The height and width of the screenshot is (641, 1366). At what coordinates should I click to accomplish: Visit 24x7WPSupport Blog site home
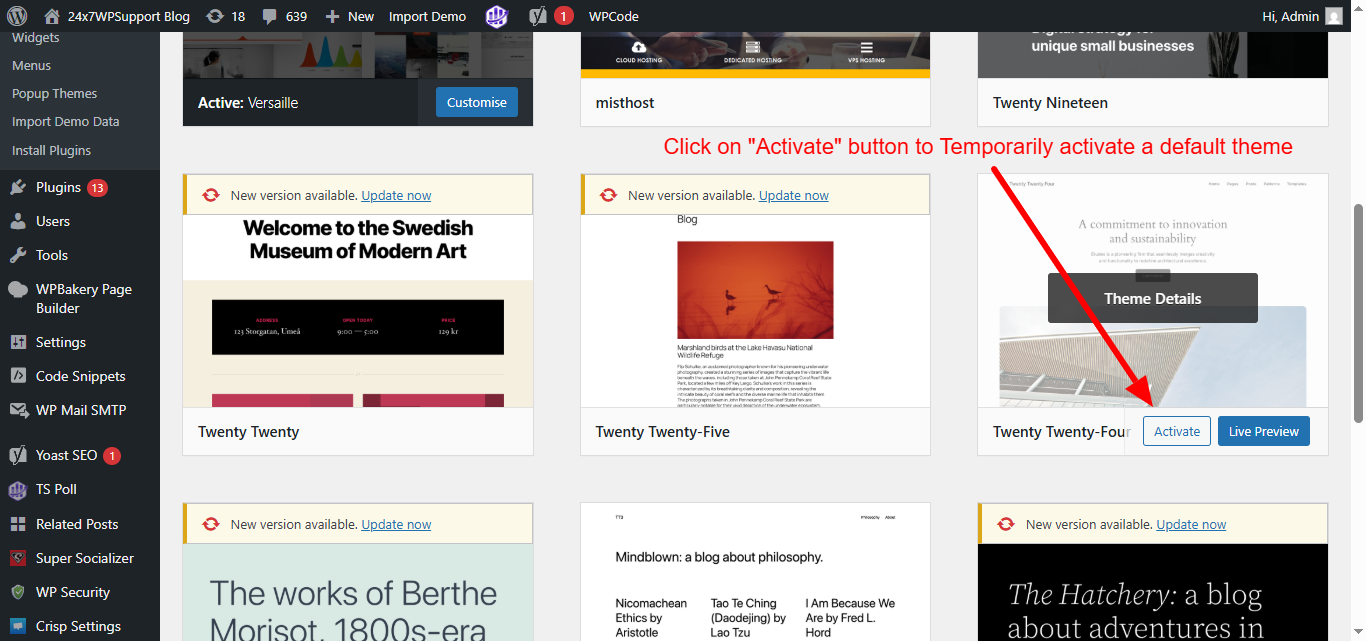pyautogui.click(x=117, y=16)
